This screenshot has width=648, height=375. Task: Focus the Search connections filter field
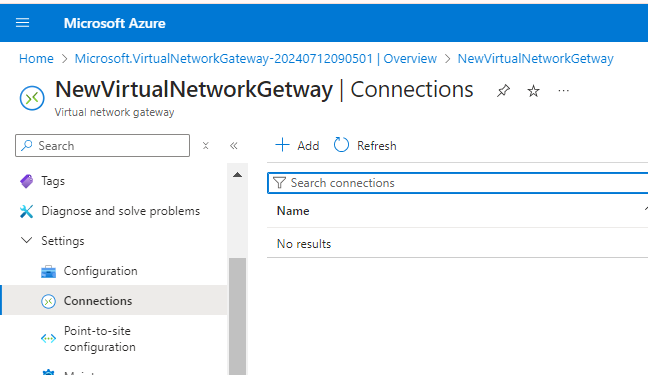pyautogui.click(x=457, y=183)
